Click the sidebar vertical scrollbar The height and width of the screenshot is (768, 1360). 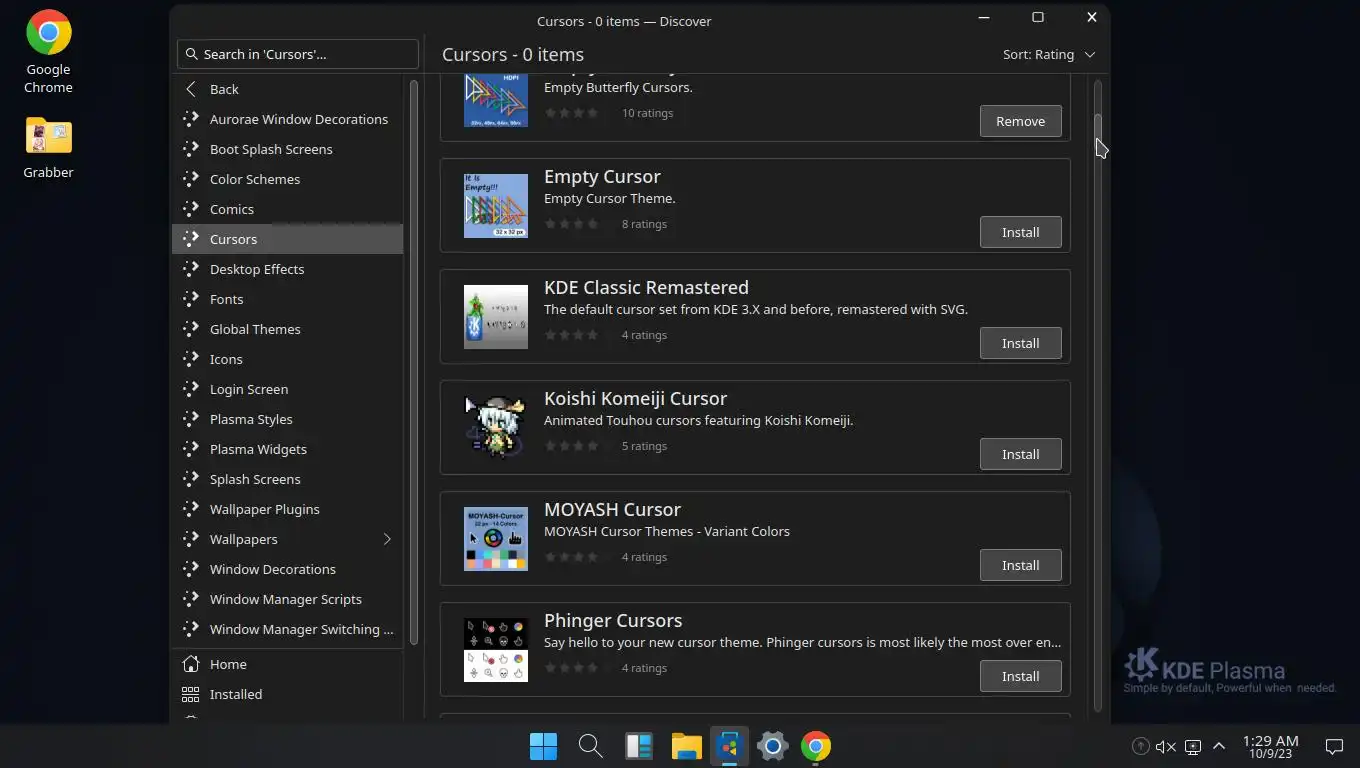414,362
